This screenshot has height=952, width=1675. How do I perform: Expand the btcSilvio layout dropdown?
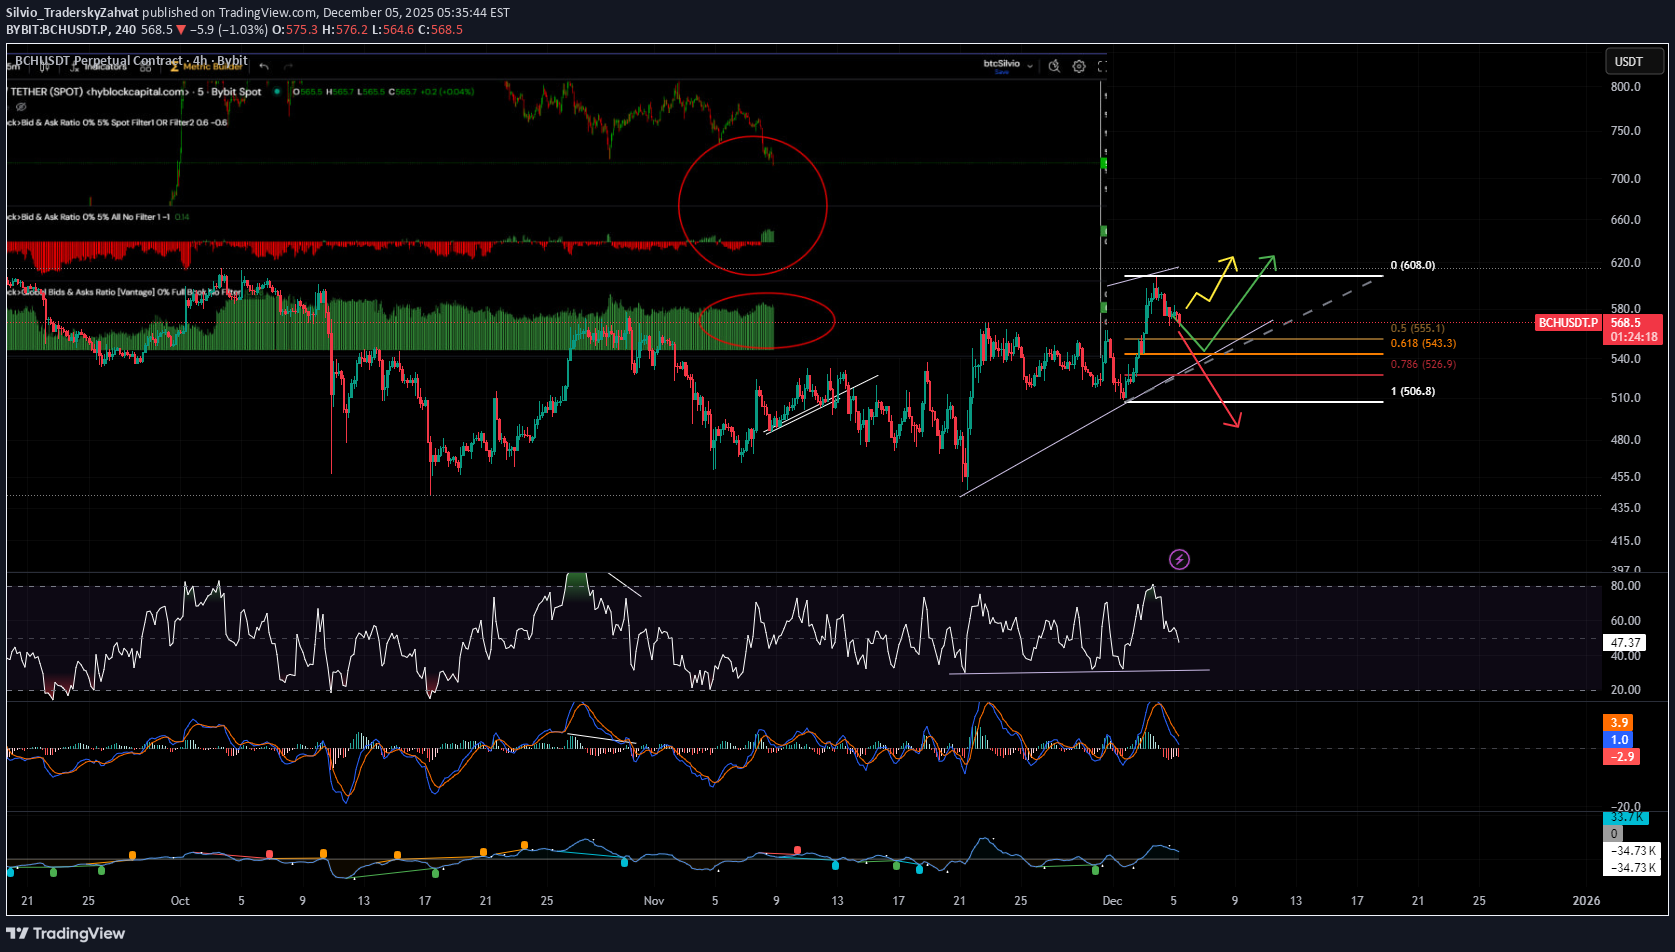point(1030,66)
